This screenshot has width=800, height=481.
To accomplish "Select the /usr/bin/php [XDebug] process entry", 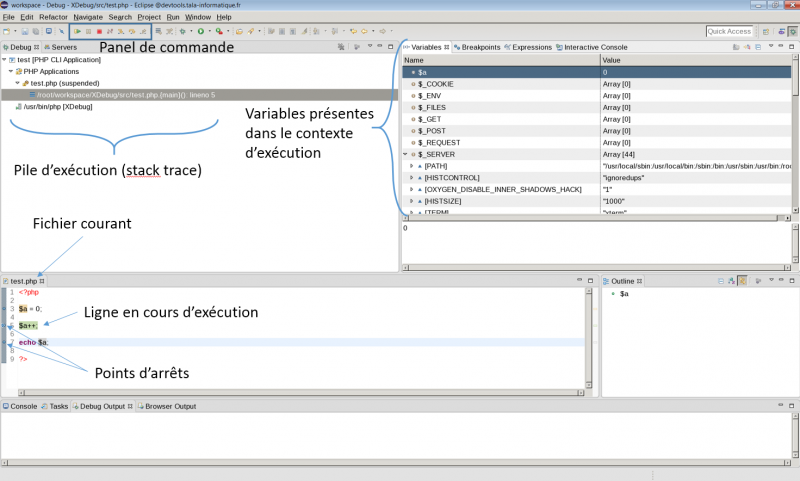I will [58, 105].
